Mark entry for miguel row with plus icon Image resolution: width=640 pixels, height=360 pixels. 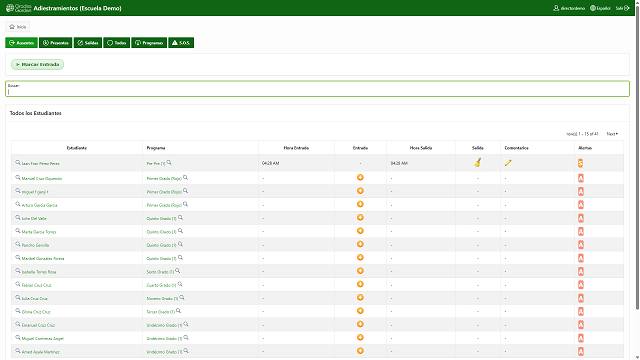pos(360,191)
